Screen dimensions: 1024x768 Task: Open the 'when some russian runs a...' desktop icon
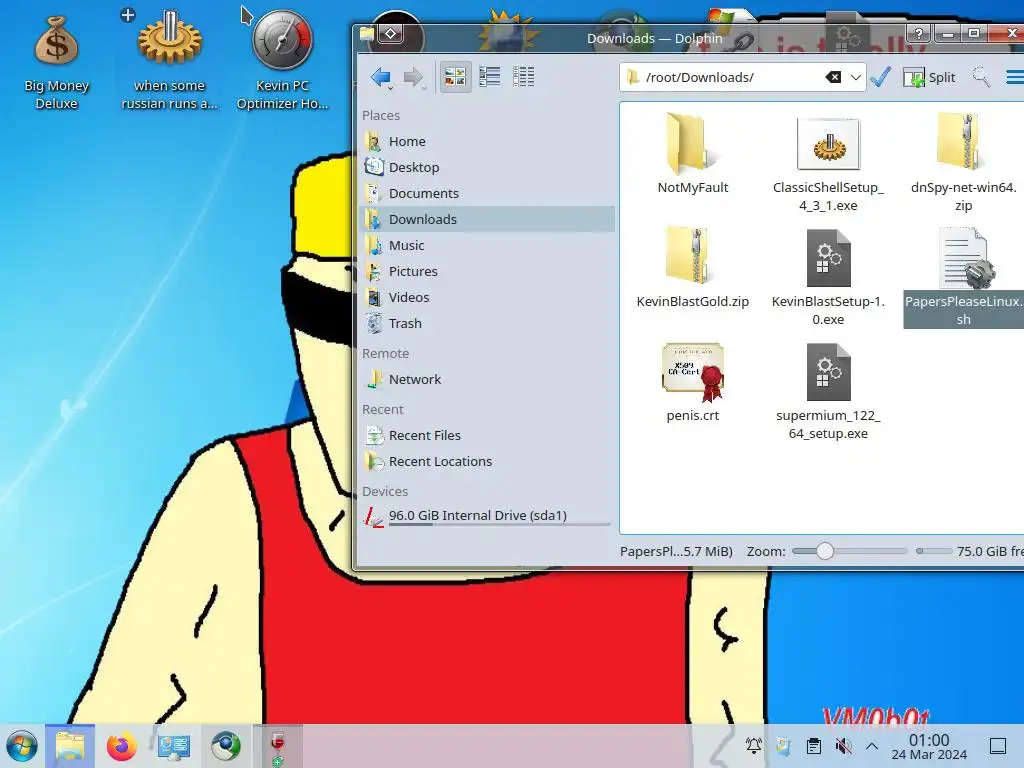point(169,60)
